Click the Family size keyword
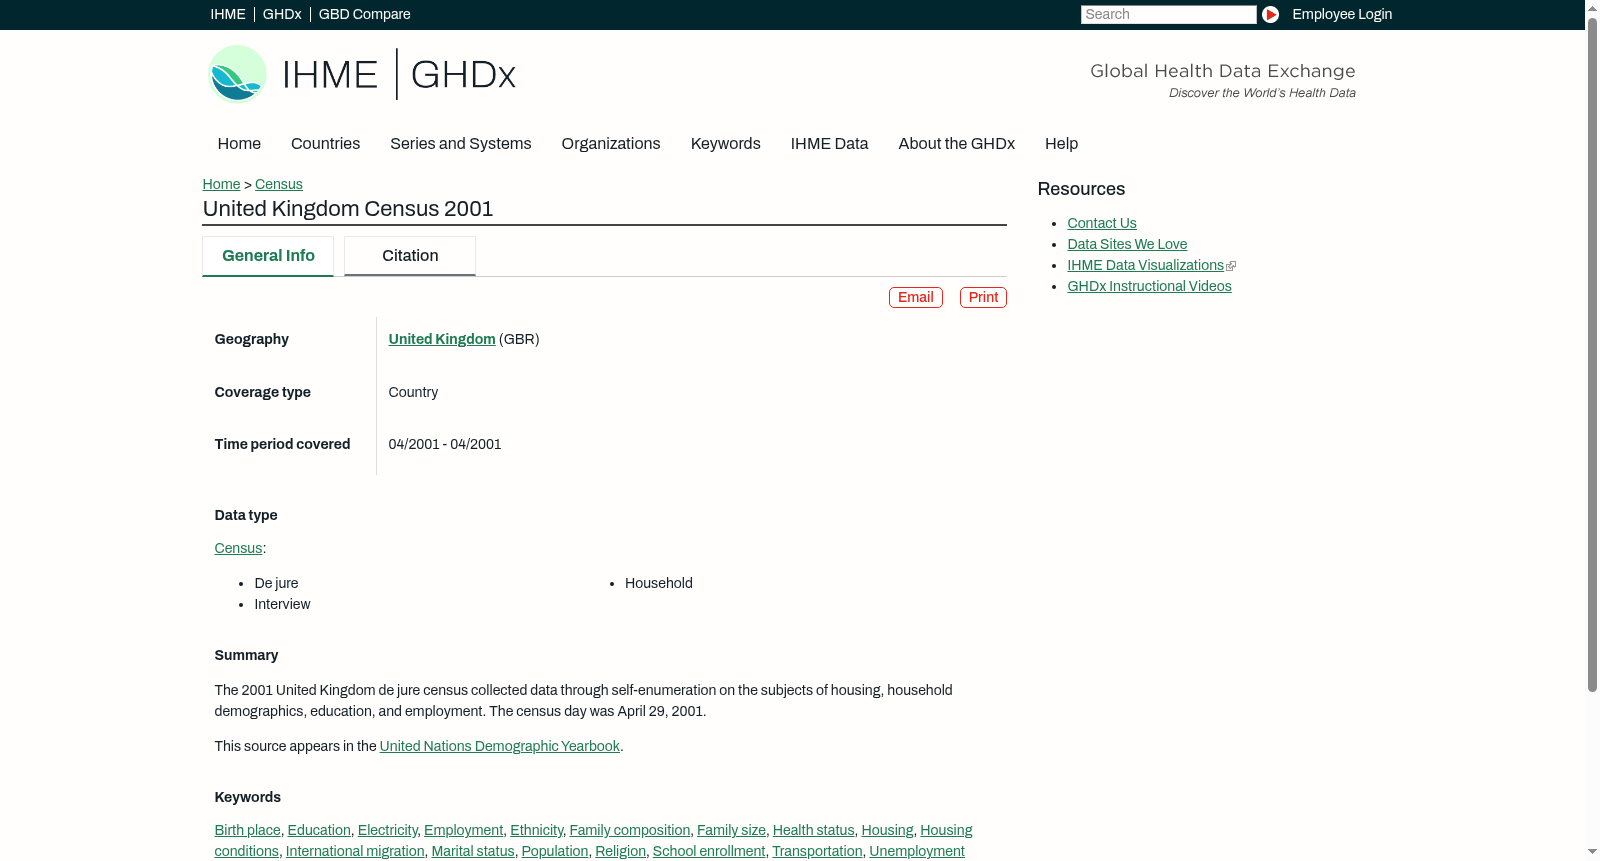Viewport: 1600px width, 861px height. point(731,830)
